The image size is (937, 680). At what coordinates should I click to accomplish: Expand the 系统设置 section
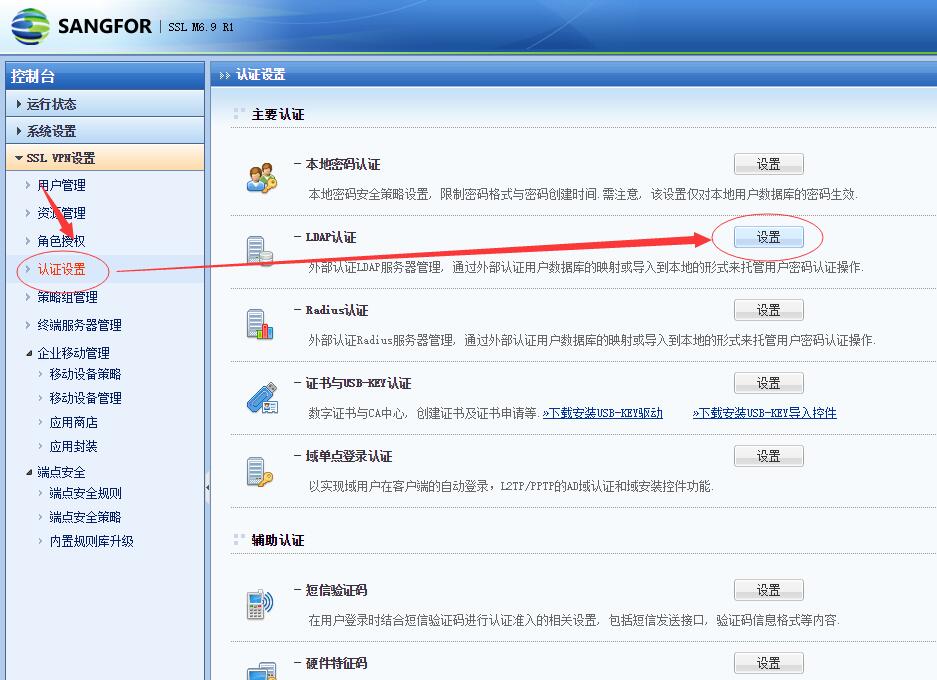tap(105, 131)
